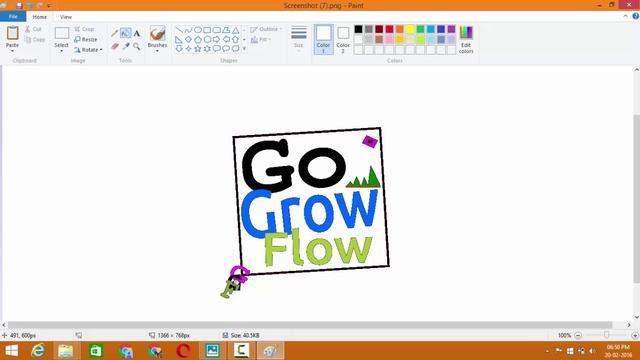Choose the Four-point star shape

tap(188, 49)
